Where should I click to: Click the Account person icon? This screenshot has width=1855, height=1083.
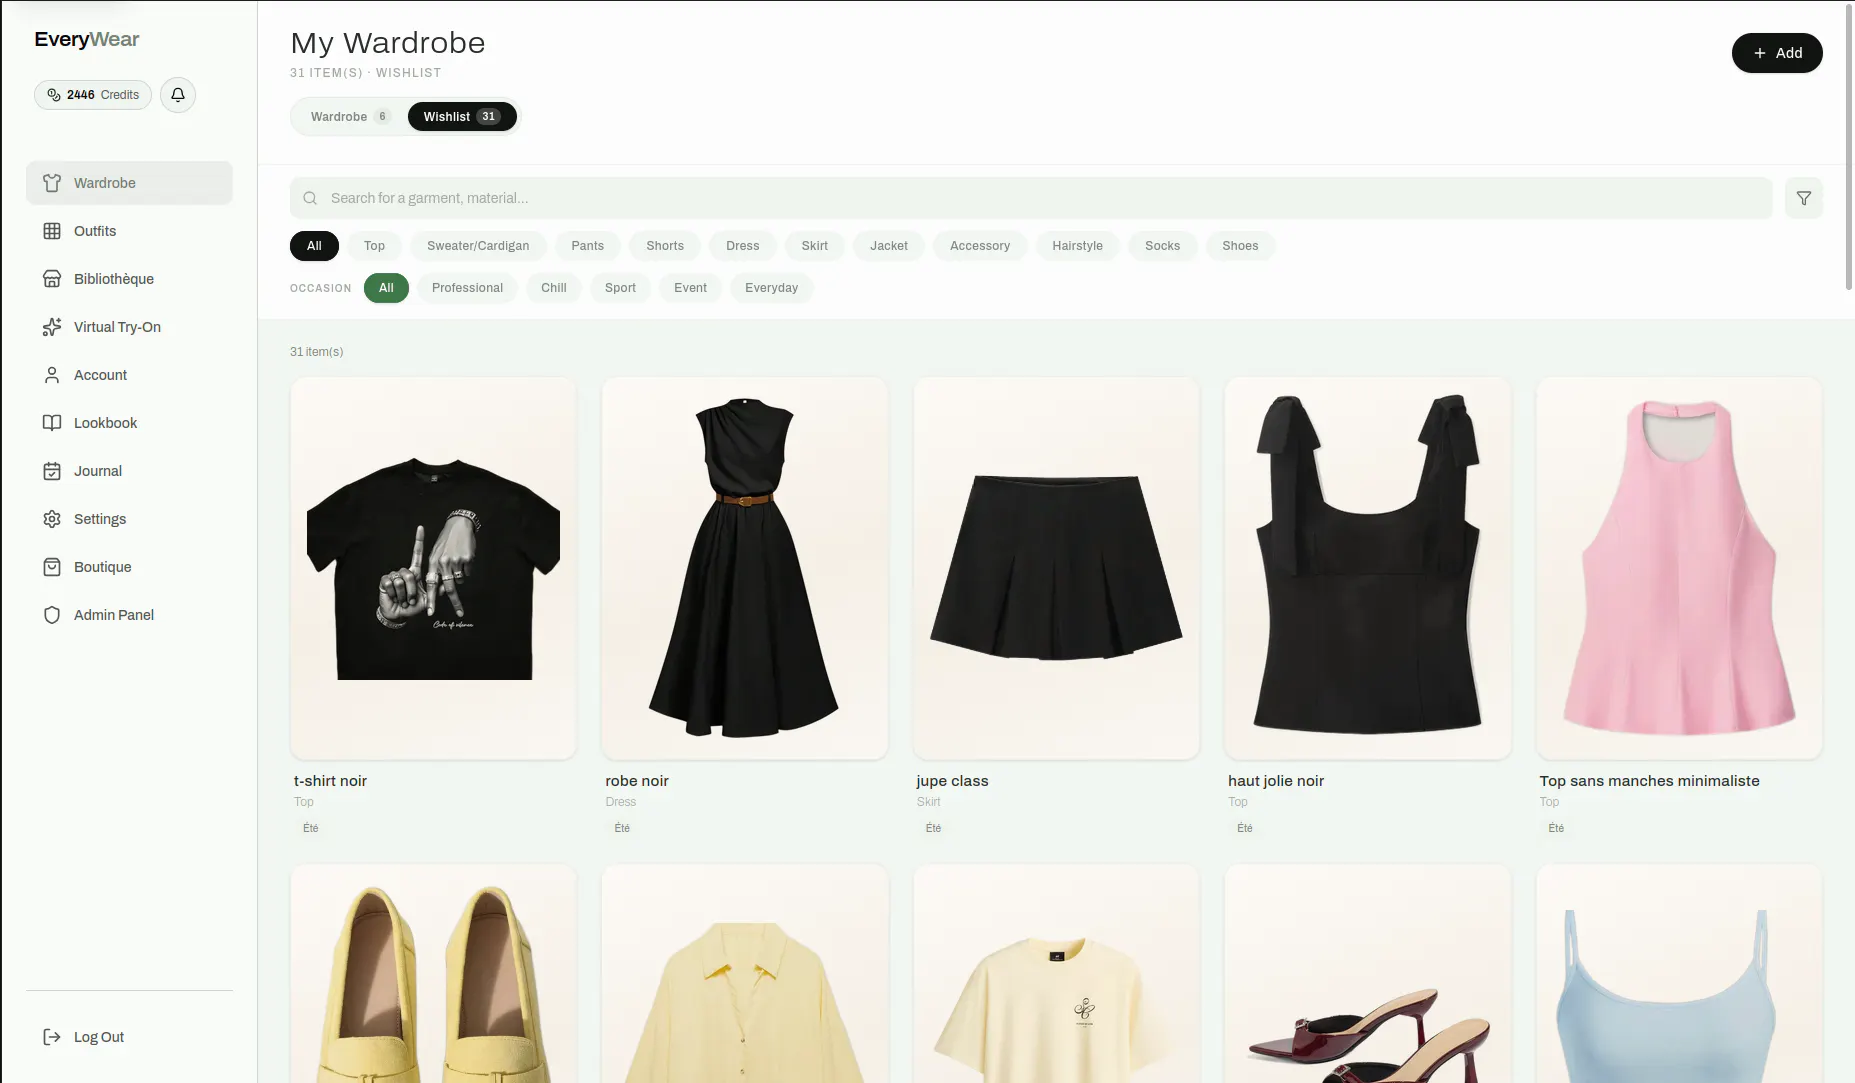(52, 375)
